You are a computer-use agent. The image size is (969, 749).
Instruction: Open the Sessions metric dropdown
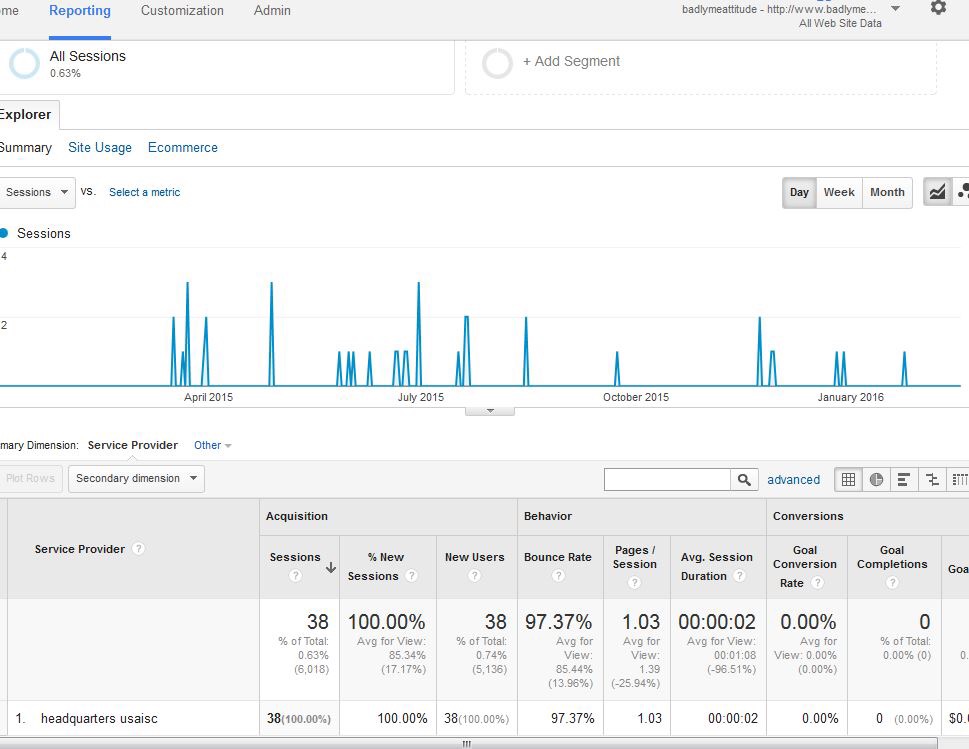pyautogui.click(x=36, y=192)
